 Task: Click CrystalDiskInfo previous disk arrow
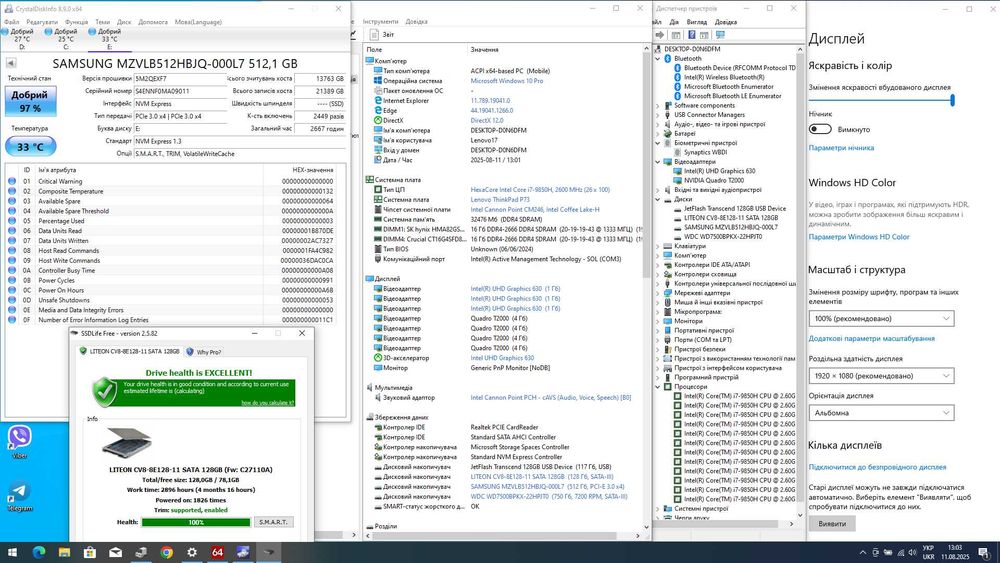click(x=11, y=62)
